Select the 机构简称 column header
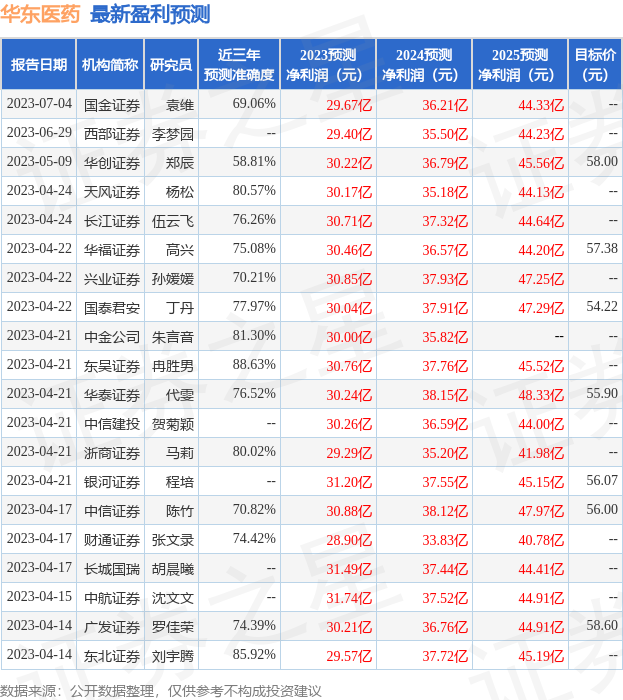This screenshot has height=700, width=623. (110, 64)
